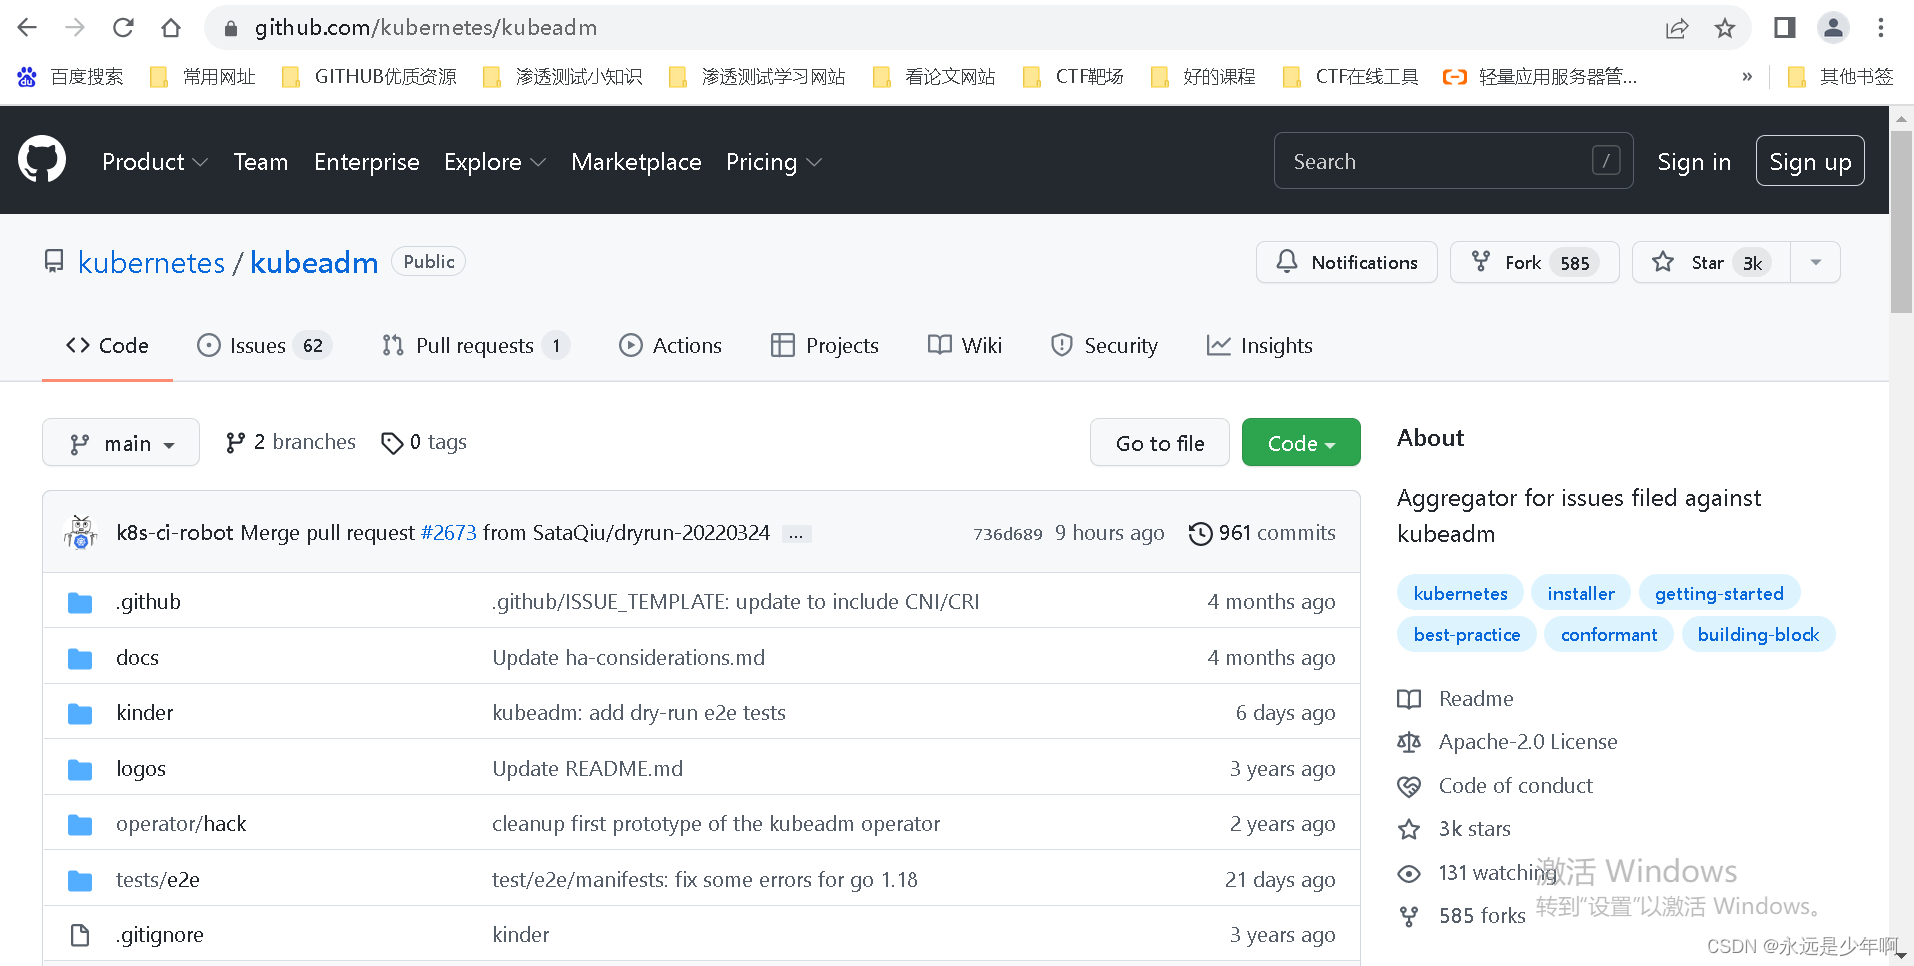The image size is (1914, 966).
Task: Open Team in the top navigation
Action: tap(261, 162)
